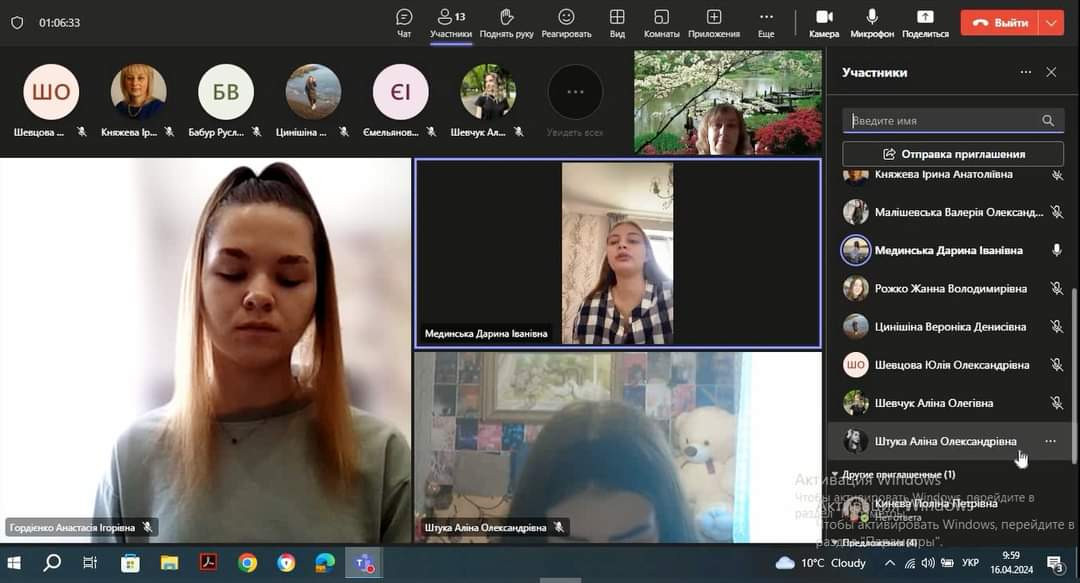This screenshot has width=1080, height=583.
Task: Click Отправка приглашения button
Action: tap(953, 154)
